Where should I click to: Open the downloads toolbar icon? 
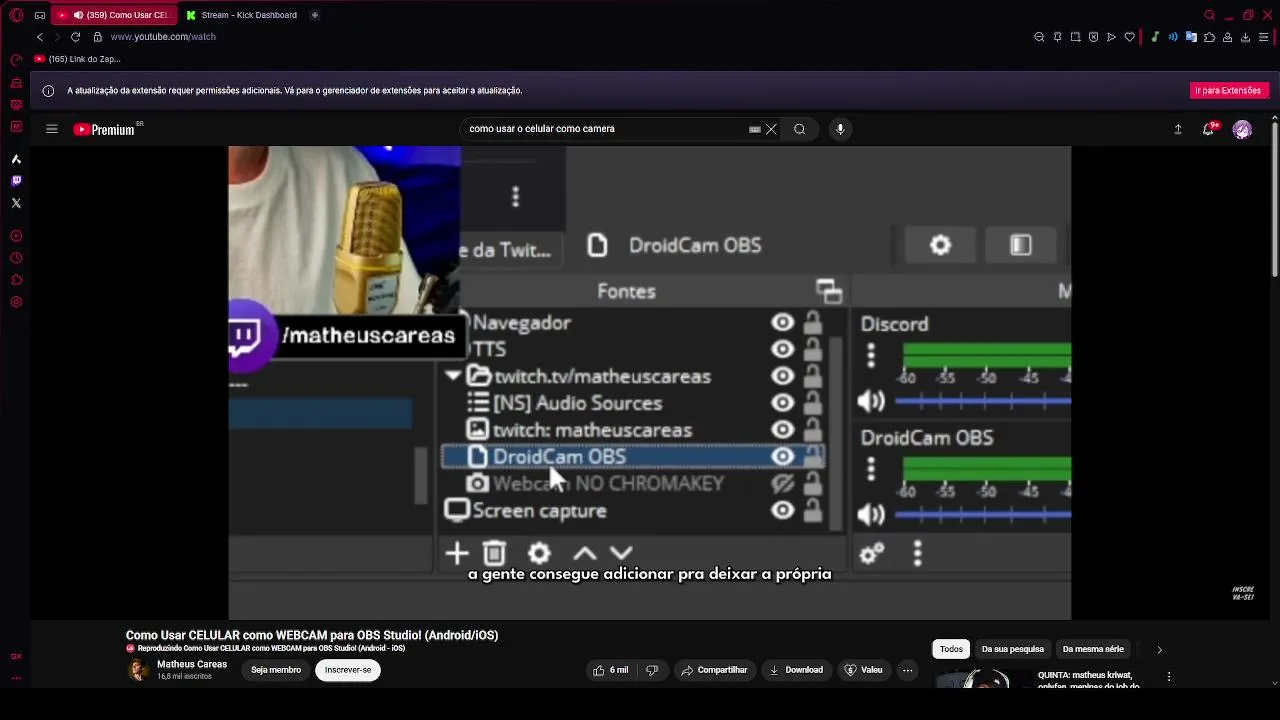pyautogui.click(x=1245, y=37)
